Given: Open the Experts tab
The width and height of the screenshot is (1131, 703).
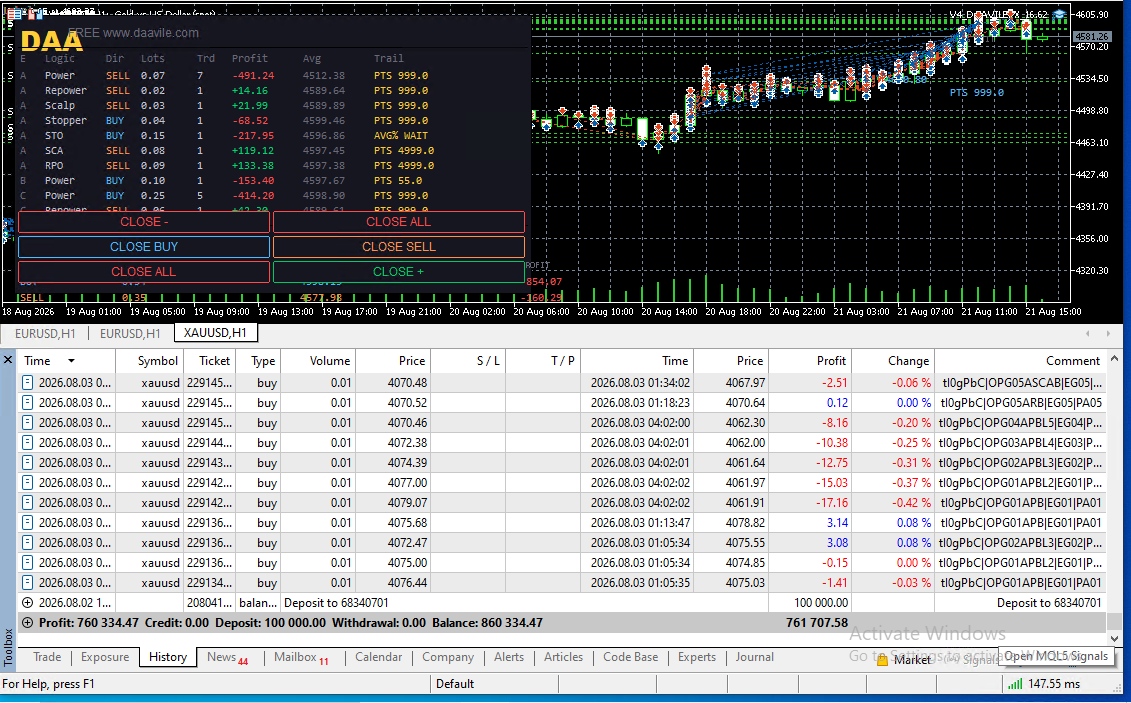Looking at the screenshot, I should point(697,657).
